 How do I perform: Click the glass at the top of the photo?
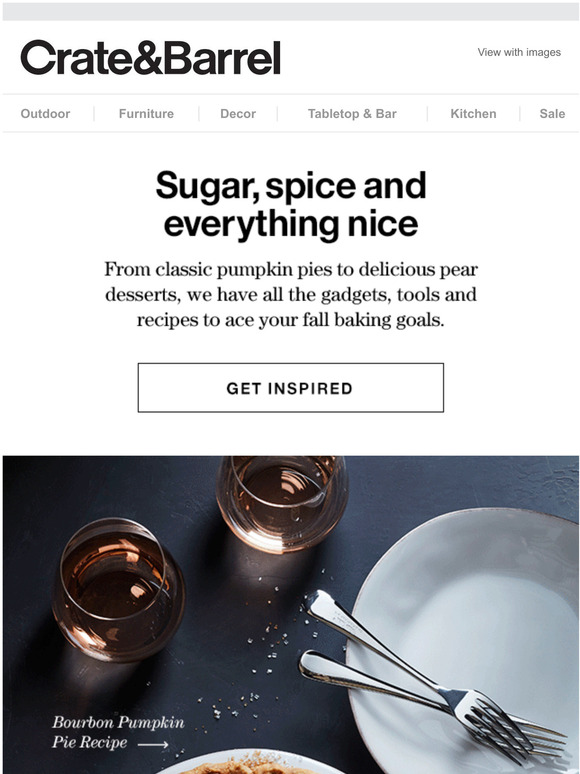[x=282, y=503]
